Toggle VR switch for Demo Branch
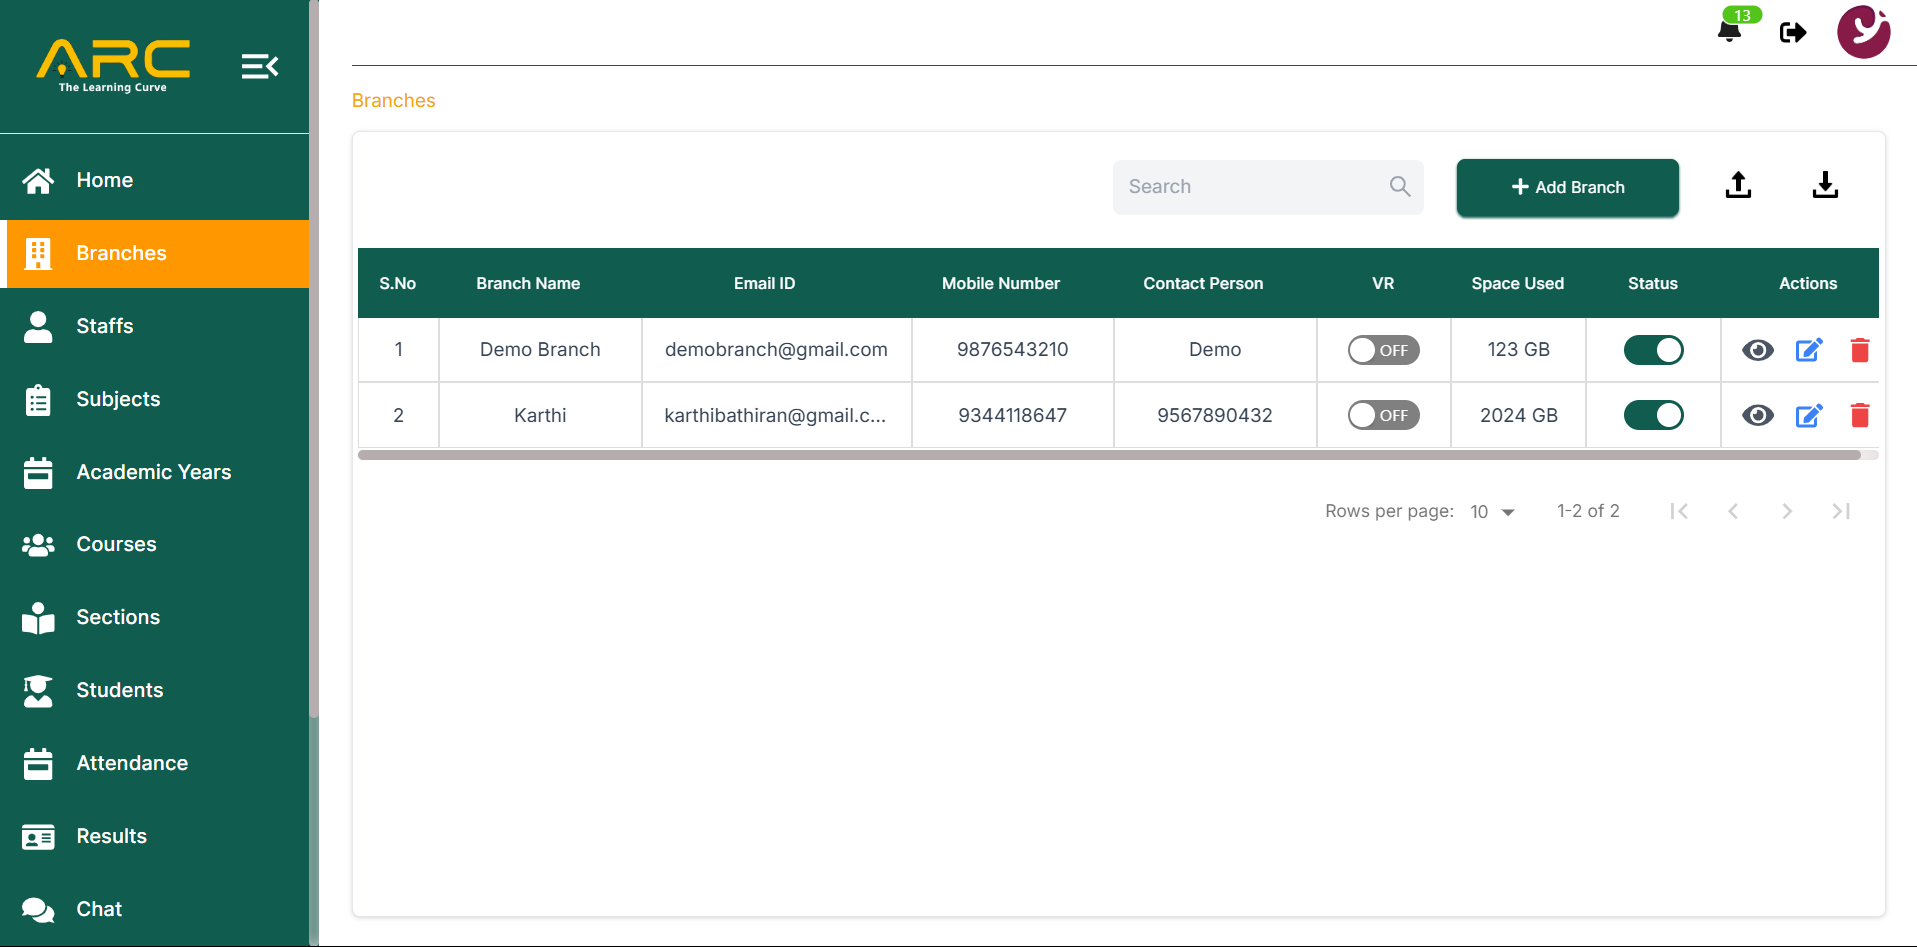This screenshot has height=947, width=1917. (1383, 350)
